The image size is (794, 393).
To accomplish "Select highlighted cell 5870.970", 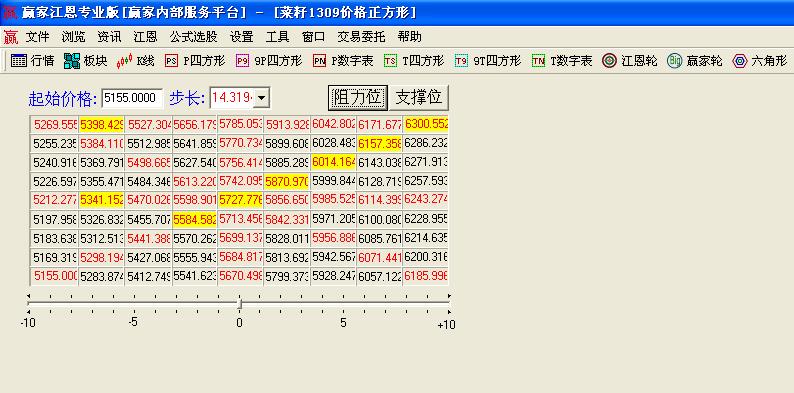I will (287, 181).
